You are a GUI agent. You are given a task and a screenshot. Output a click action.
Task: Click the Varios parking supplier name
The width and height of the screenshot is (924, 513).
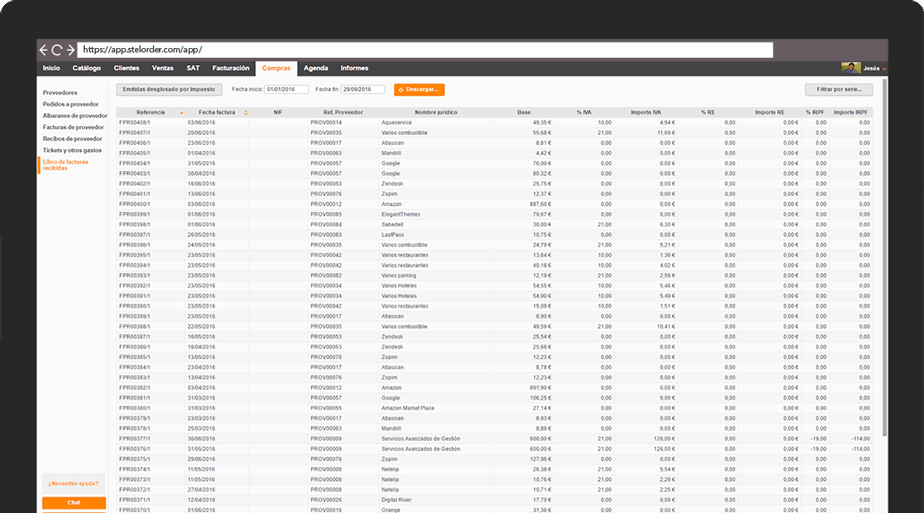click(399, 276)
